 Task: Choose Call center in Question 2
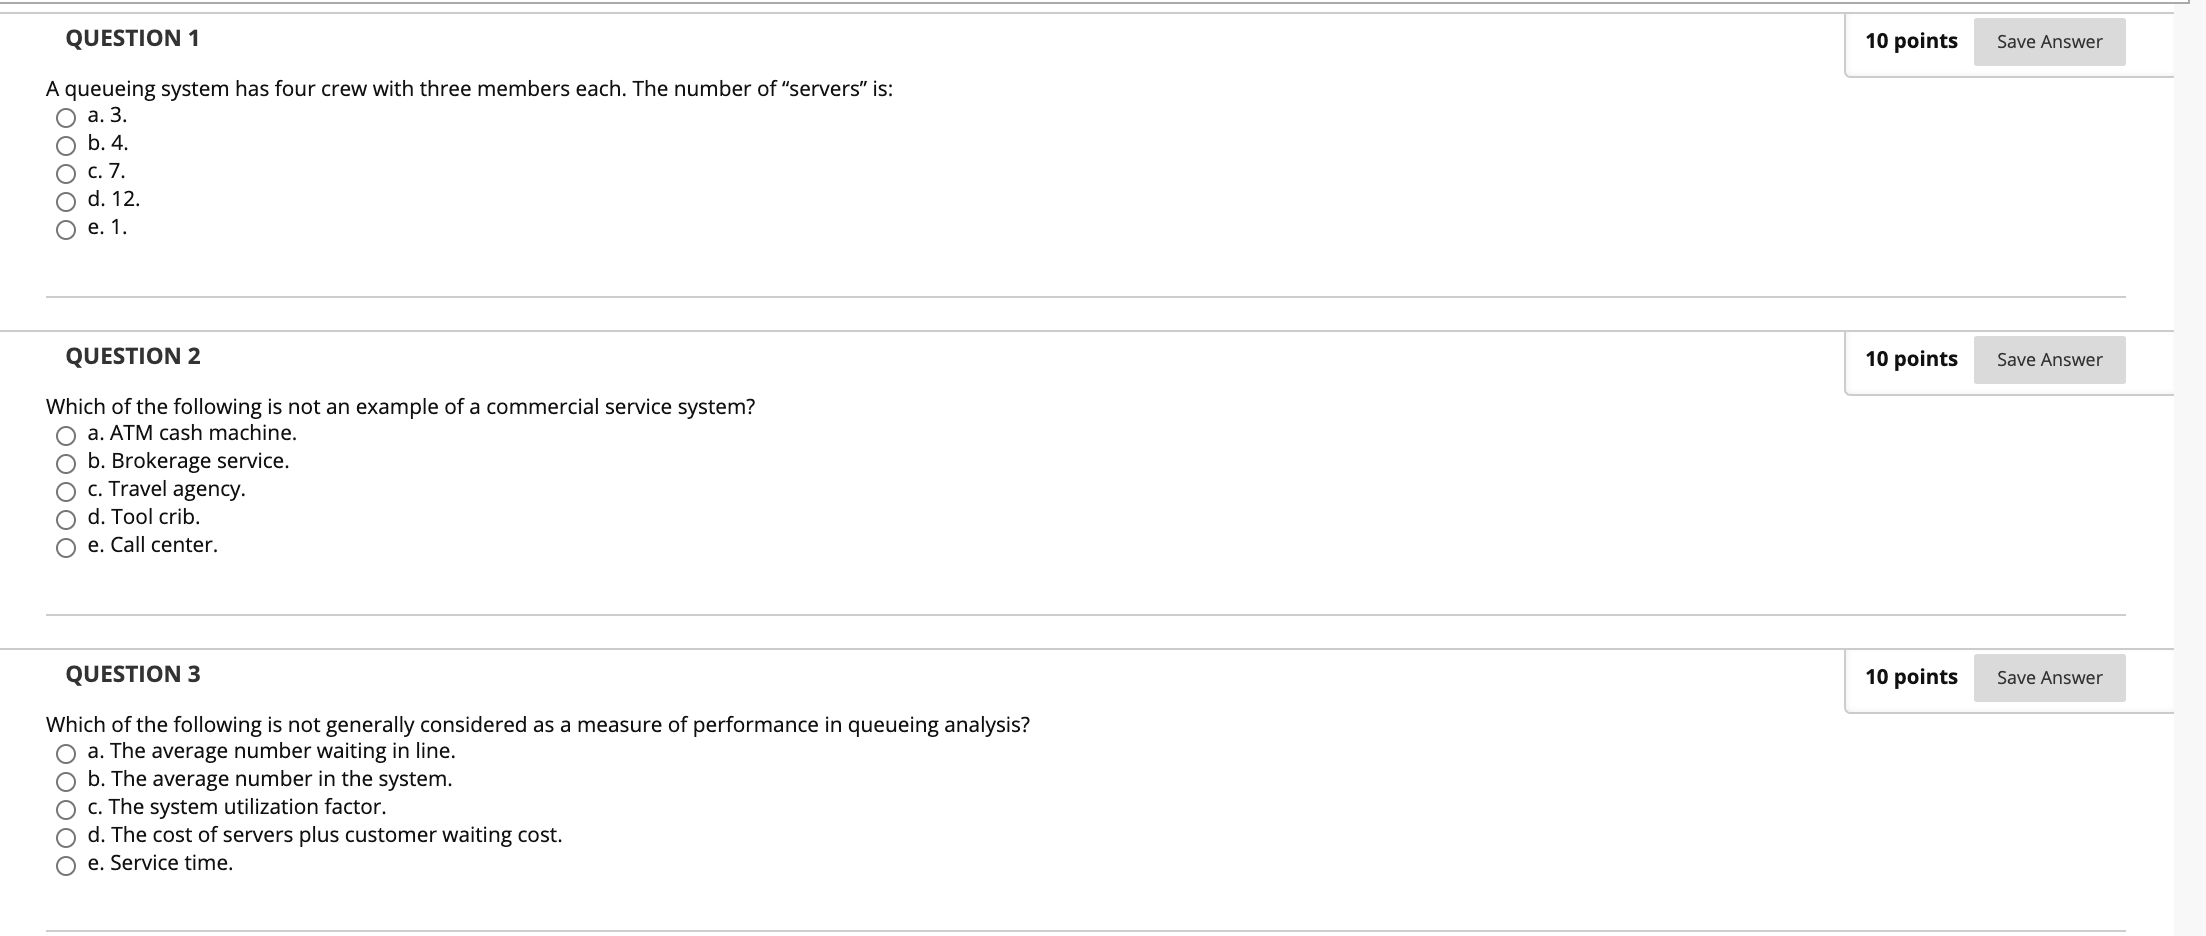(64, 546)
